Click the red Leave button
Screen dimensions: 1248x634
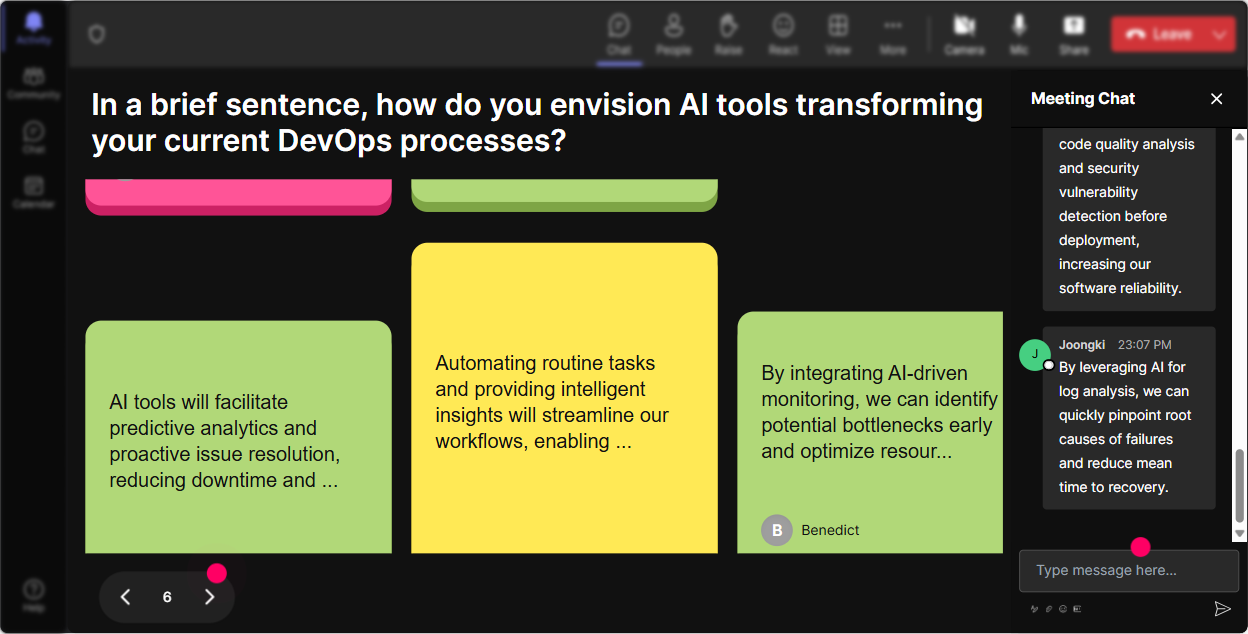click(1158, 34)
